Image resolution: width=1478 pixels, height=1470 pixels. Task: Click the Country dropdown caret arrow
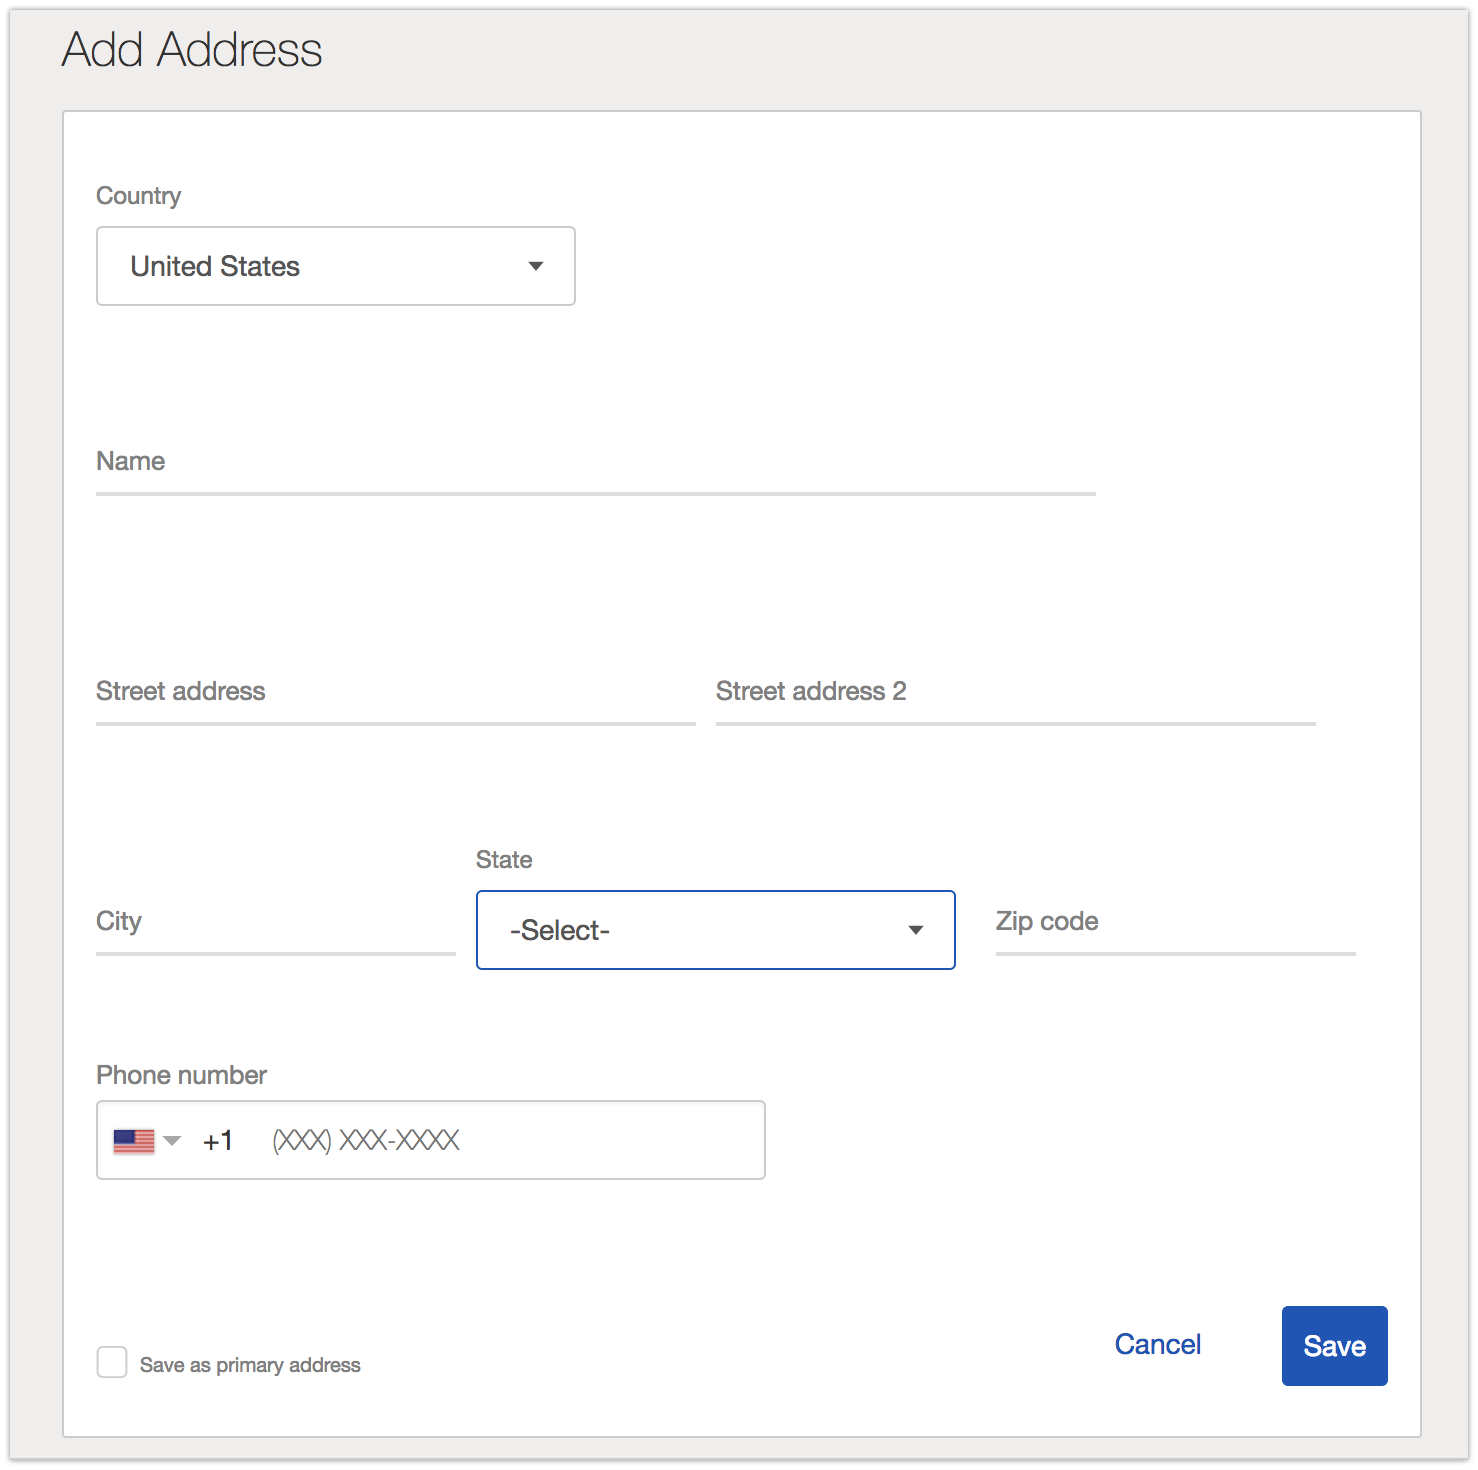pyautogui.click(x=536, y=266)
